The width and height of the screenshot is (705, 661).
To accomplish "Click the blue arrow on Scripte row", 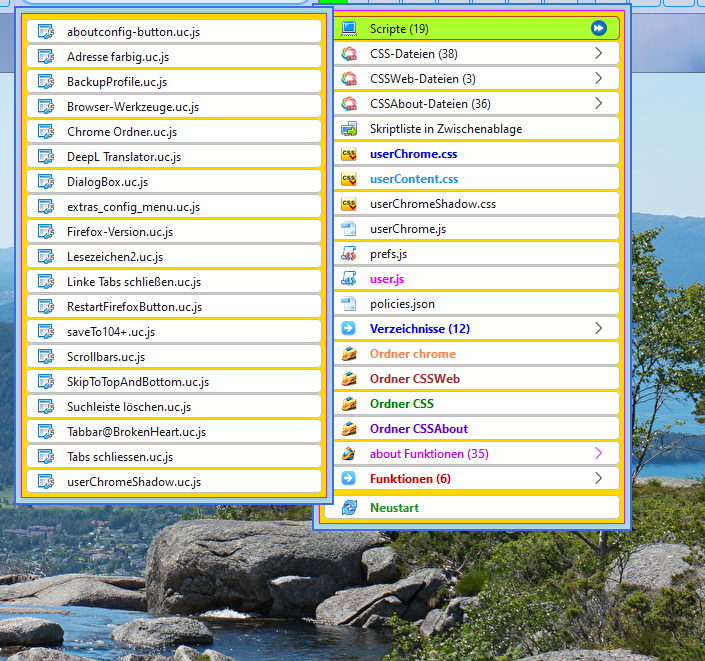I will (599, 29).
